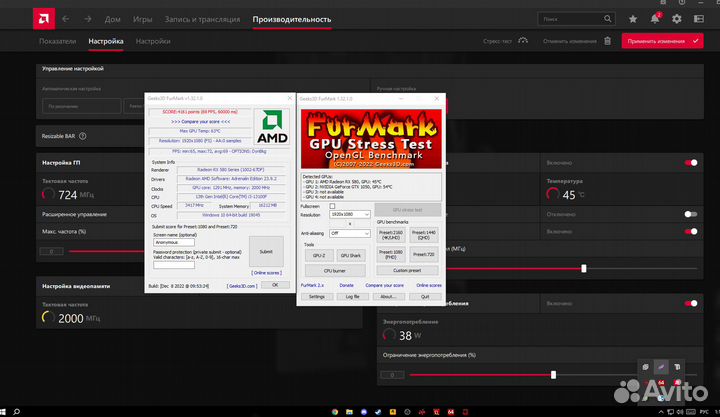720x417 pixels.
Task: Switch to Настройки sub-tab
Action: click(x=153, y=41)
